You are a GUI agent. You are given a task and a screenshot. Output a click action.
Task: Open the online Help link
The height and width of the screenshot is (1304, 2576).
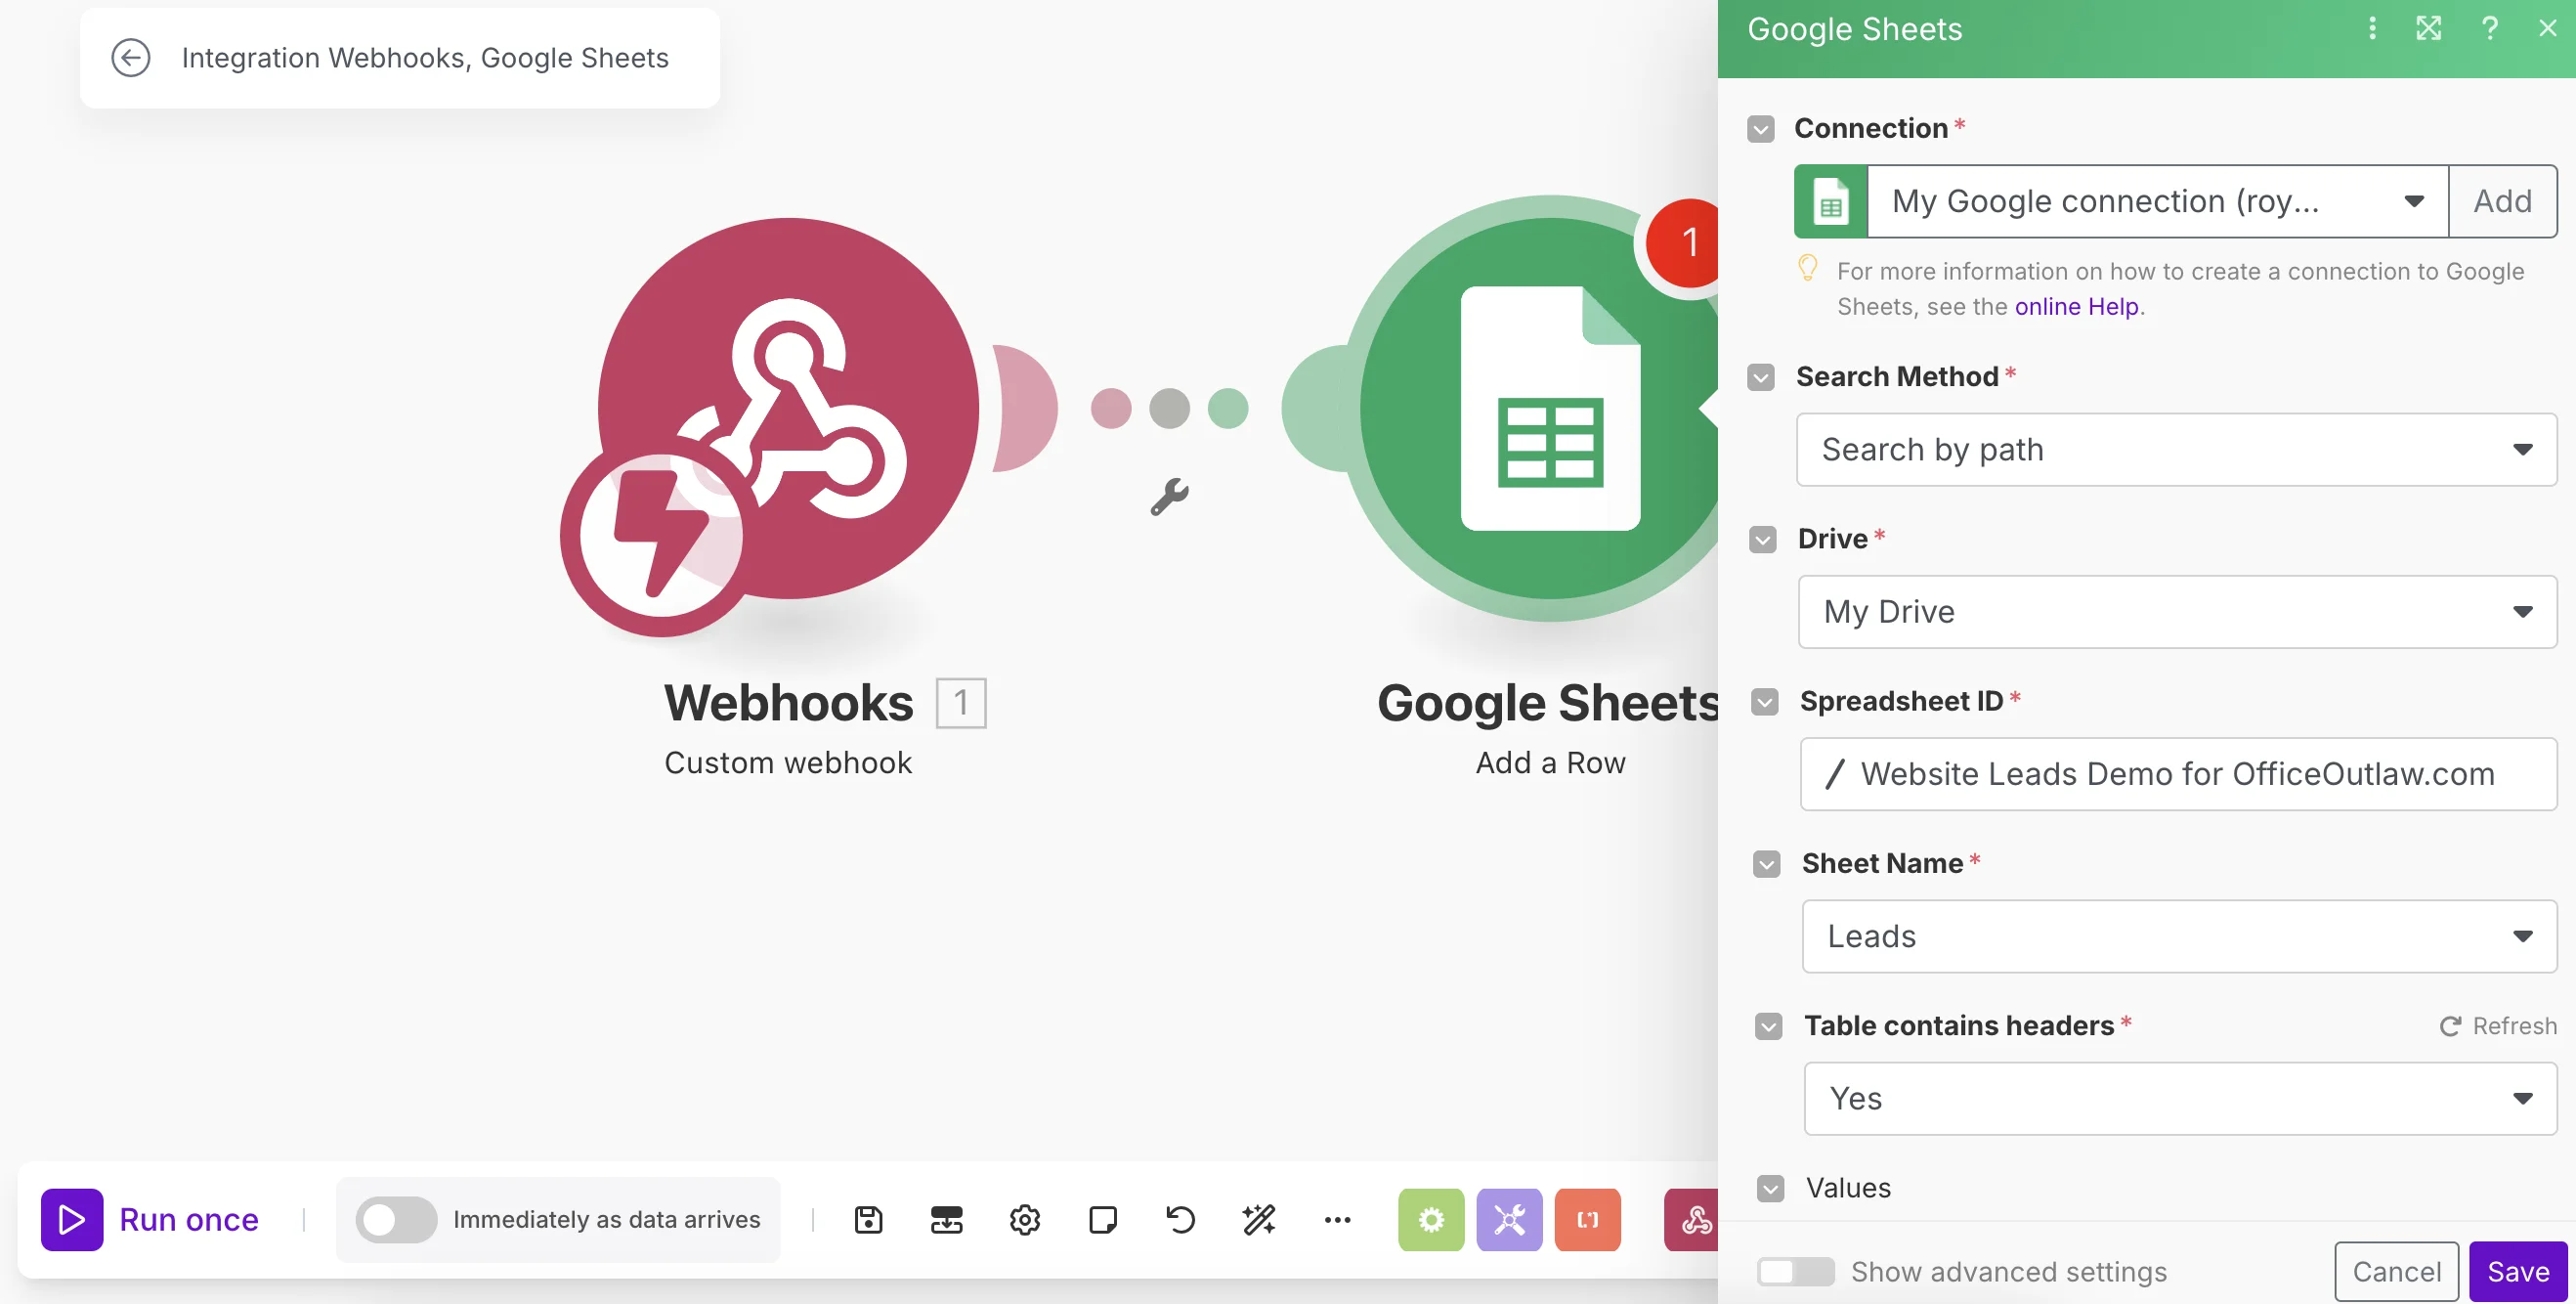pos(2076,306)
